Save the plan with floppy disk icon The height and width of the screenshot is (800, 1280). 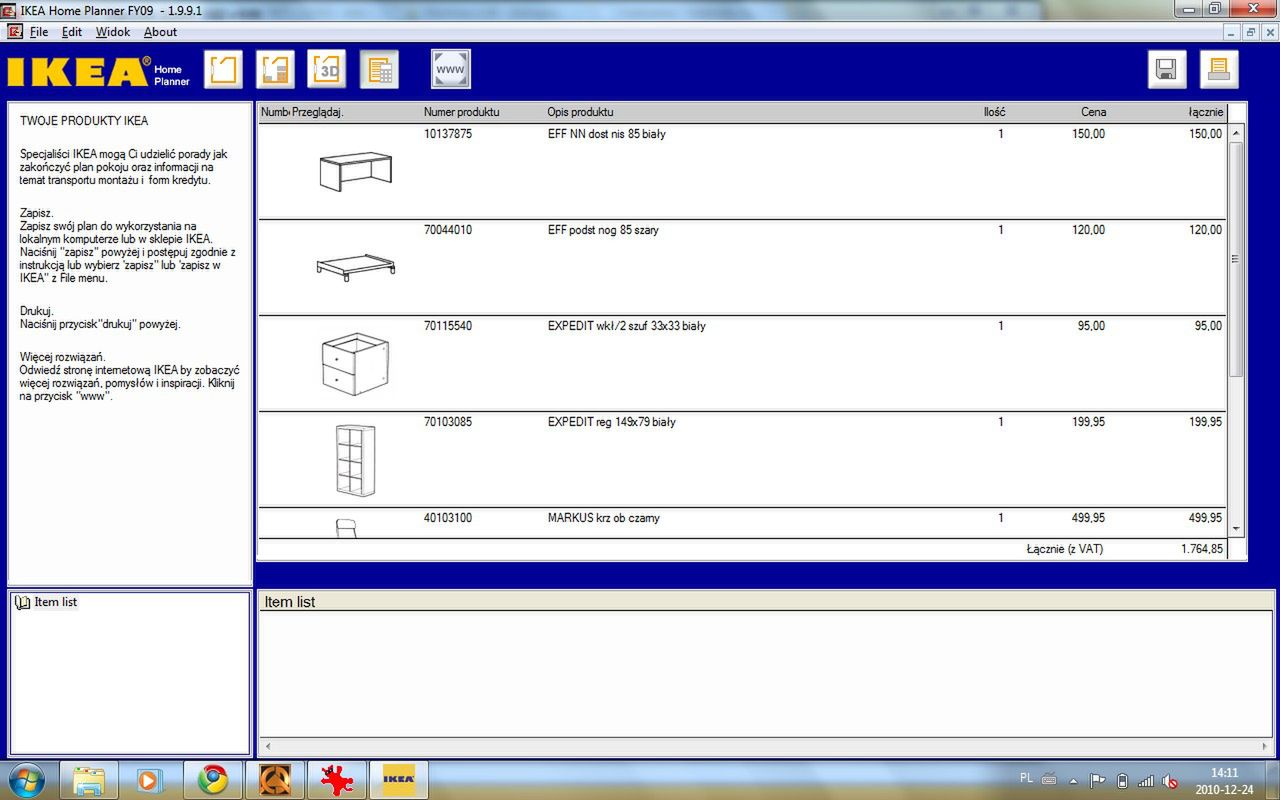point(1167,69)
